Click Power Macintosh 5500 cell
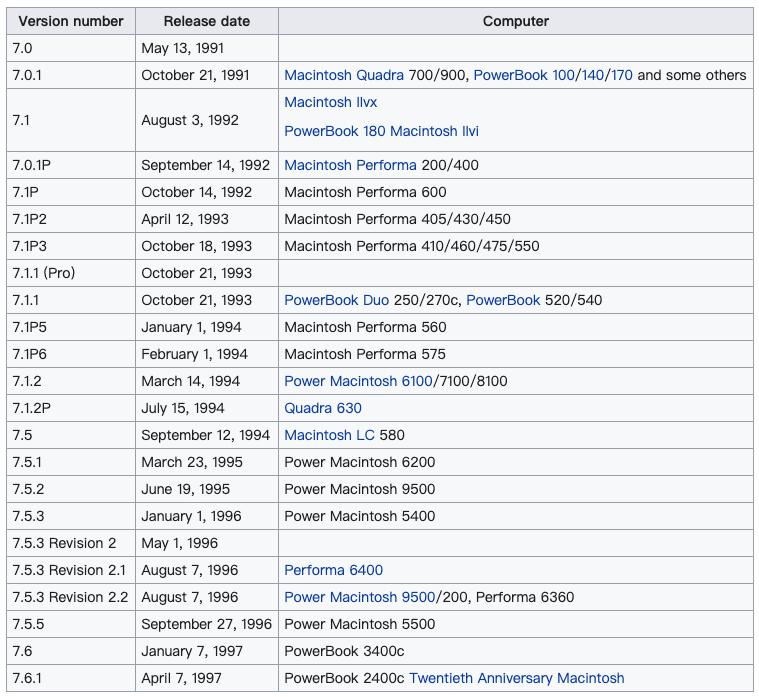 (516, 624)
